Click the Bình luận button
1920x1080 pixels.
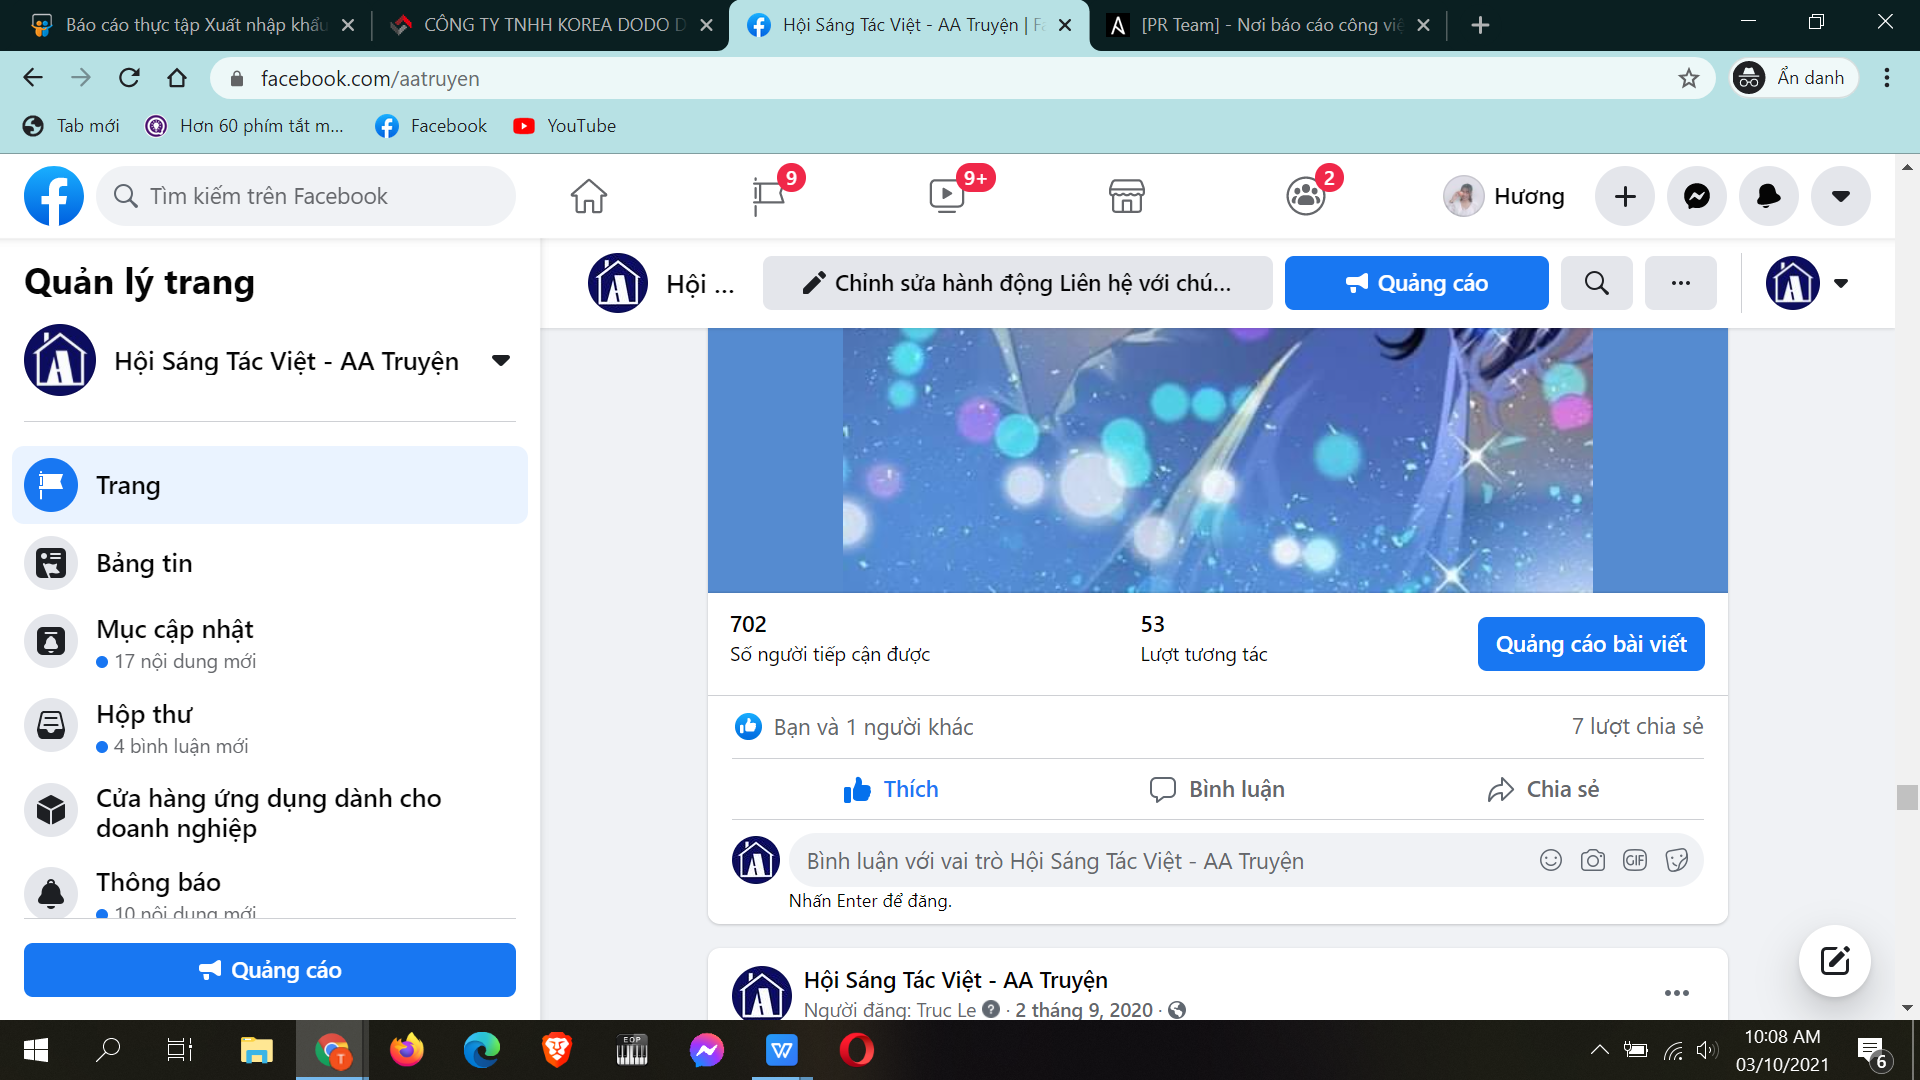tap(1217, 789)
